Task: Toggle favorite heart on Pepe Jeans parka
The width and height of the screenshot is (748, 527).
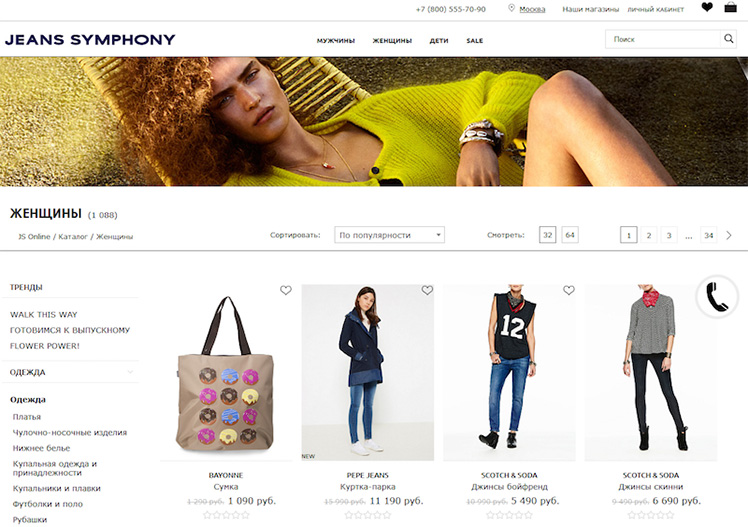Action: (427, 290)
